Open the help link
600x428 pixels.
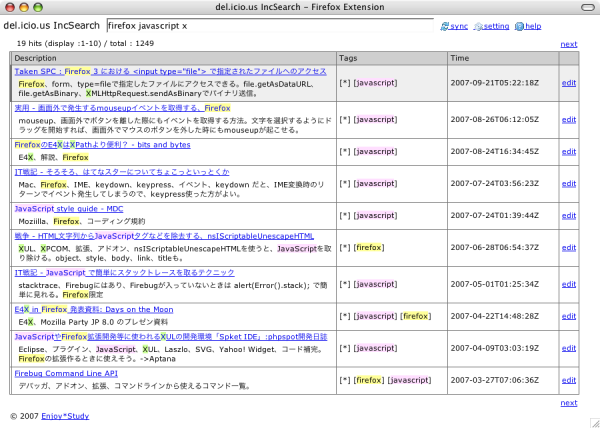point(533,26)
